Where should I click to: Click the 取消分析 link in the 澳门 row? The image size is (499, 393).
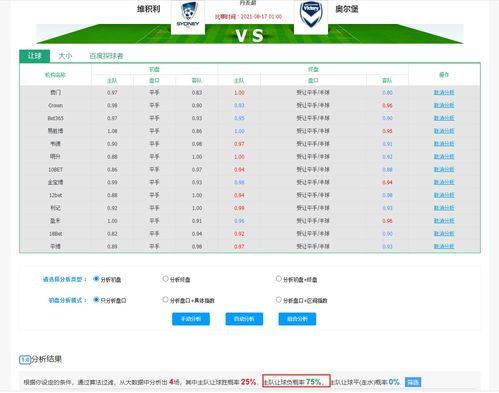click(x=444, y=92)
